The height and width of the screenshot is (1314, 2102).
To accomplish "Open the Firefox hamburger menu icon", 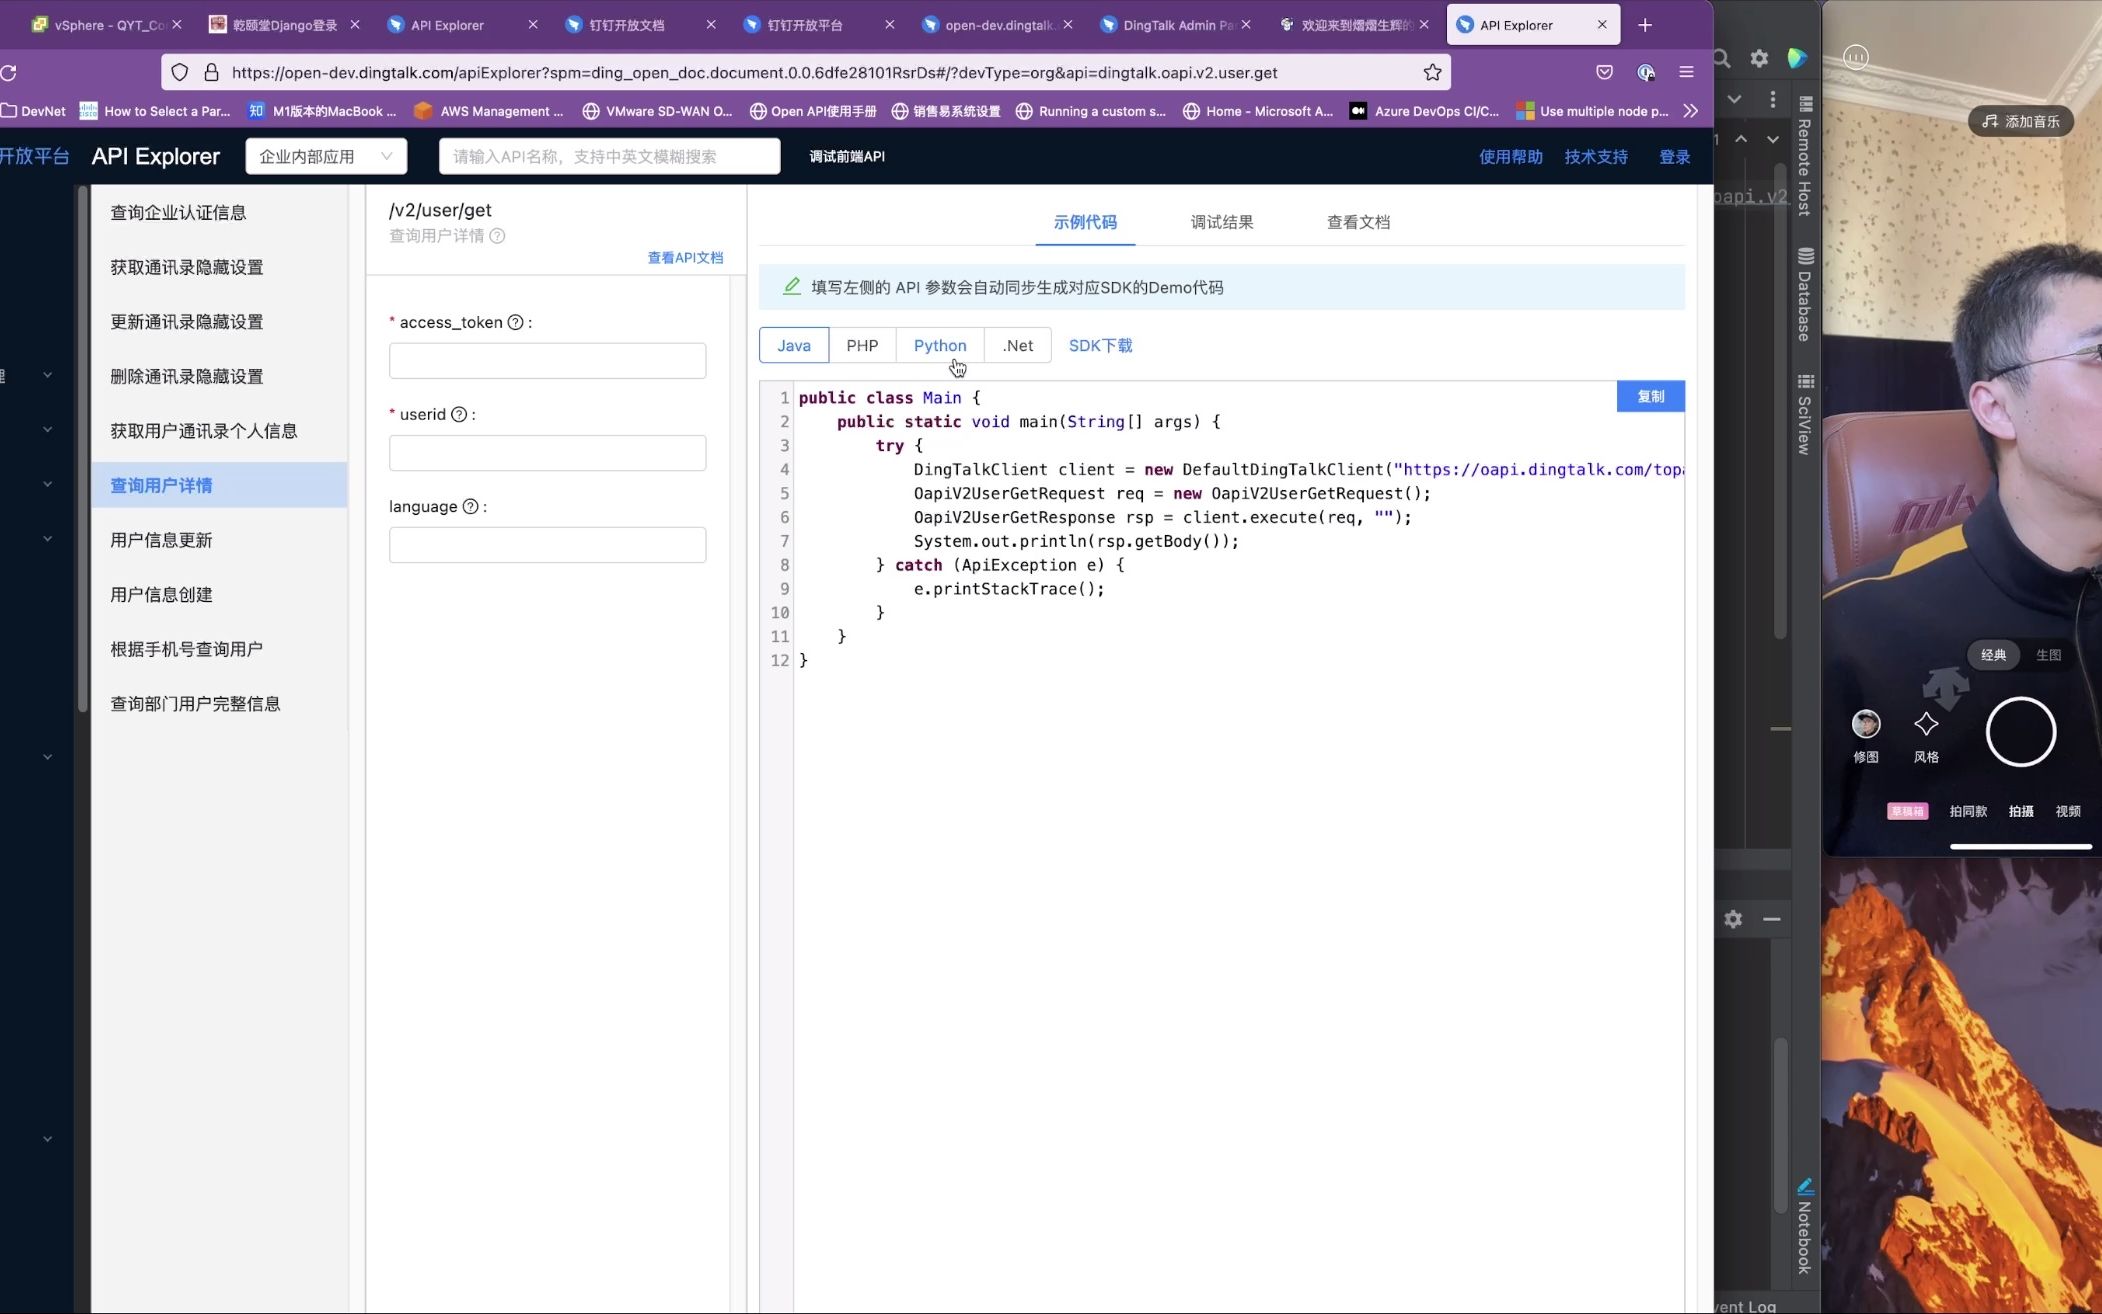I will pos(1686,72).
